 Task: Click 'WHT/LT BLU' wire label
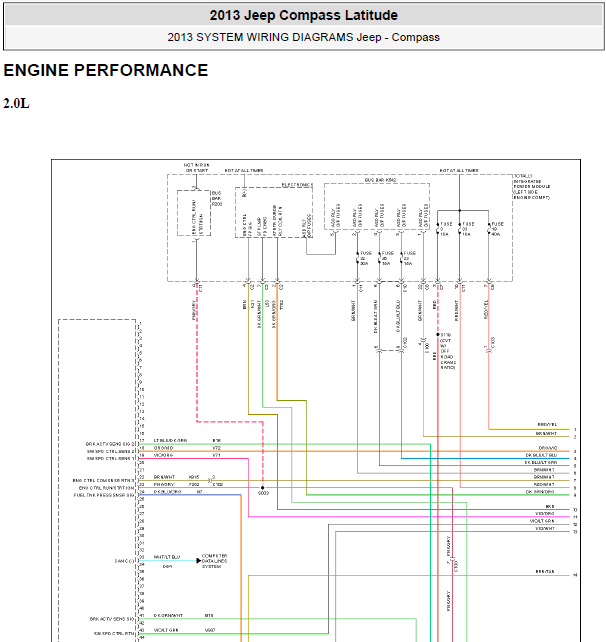(x=167, y=557)
